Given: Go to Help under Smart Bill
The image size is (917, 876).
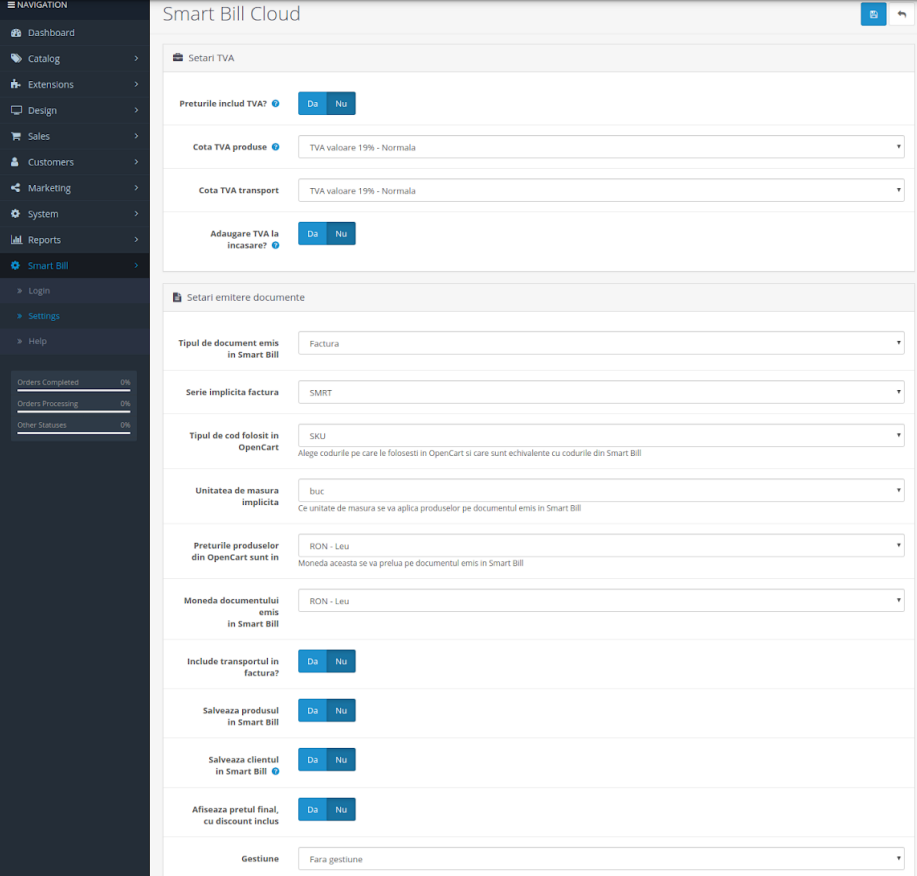Looking at the screenshot, I should coord(37,342).
